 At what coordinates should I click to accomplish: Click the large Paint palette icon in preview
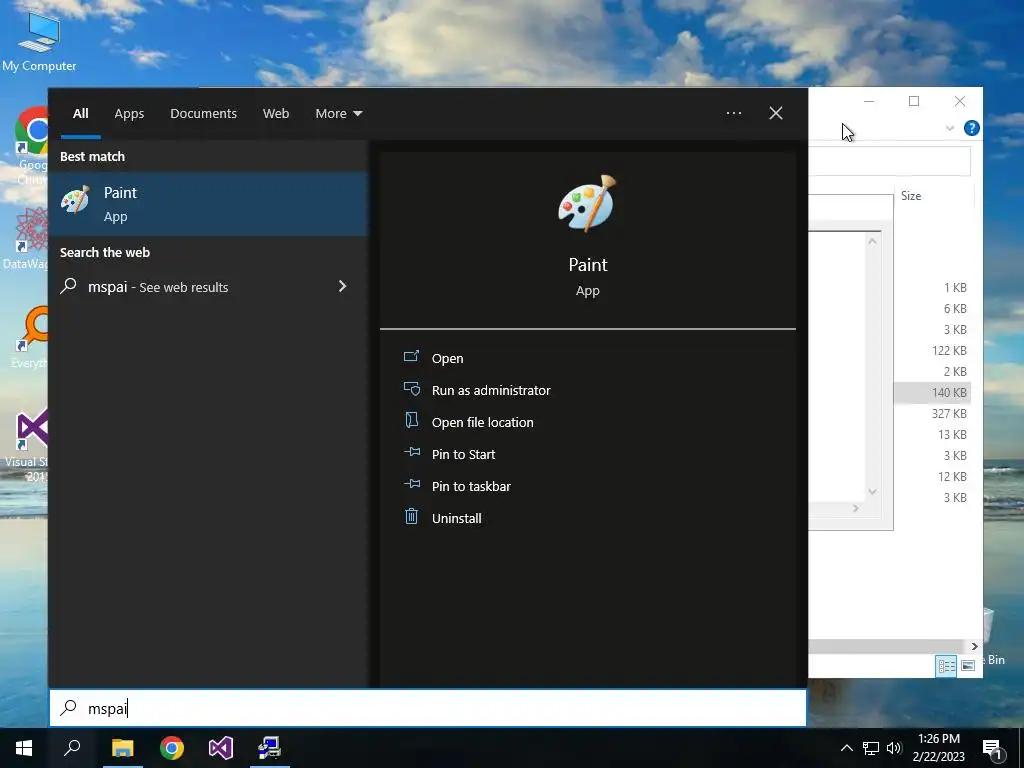pos(587,203)
